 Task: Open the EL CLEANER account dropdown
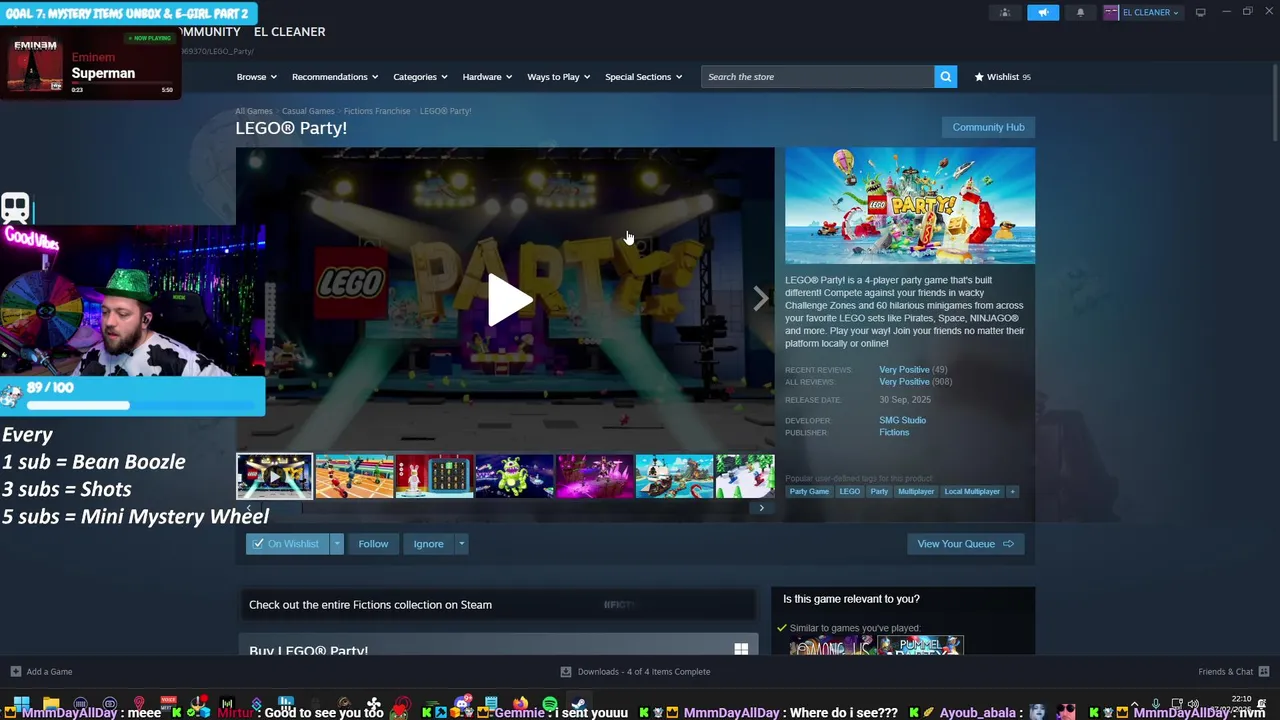[1150, 12]
